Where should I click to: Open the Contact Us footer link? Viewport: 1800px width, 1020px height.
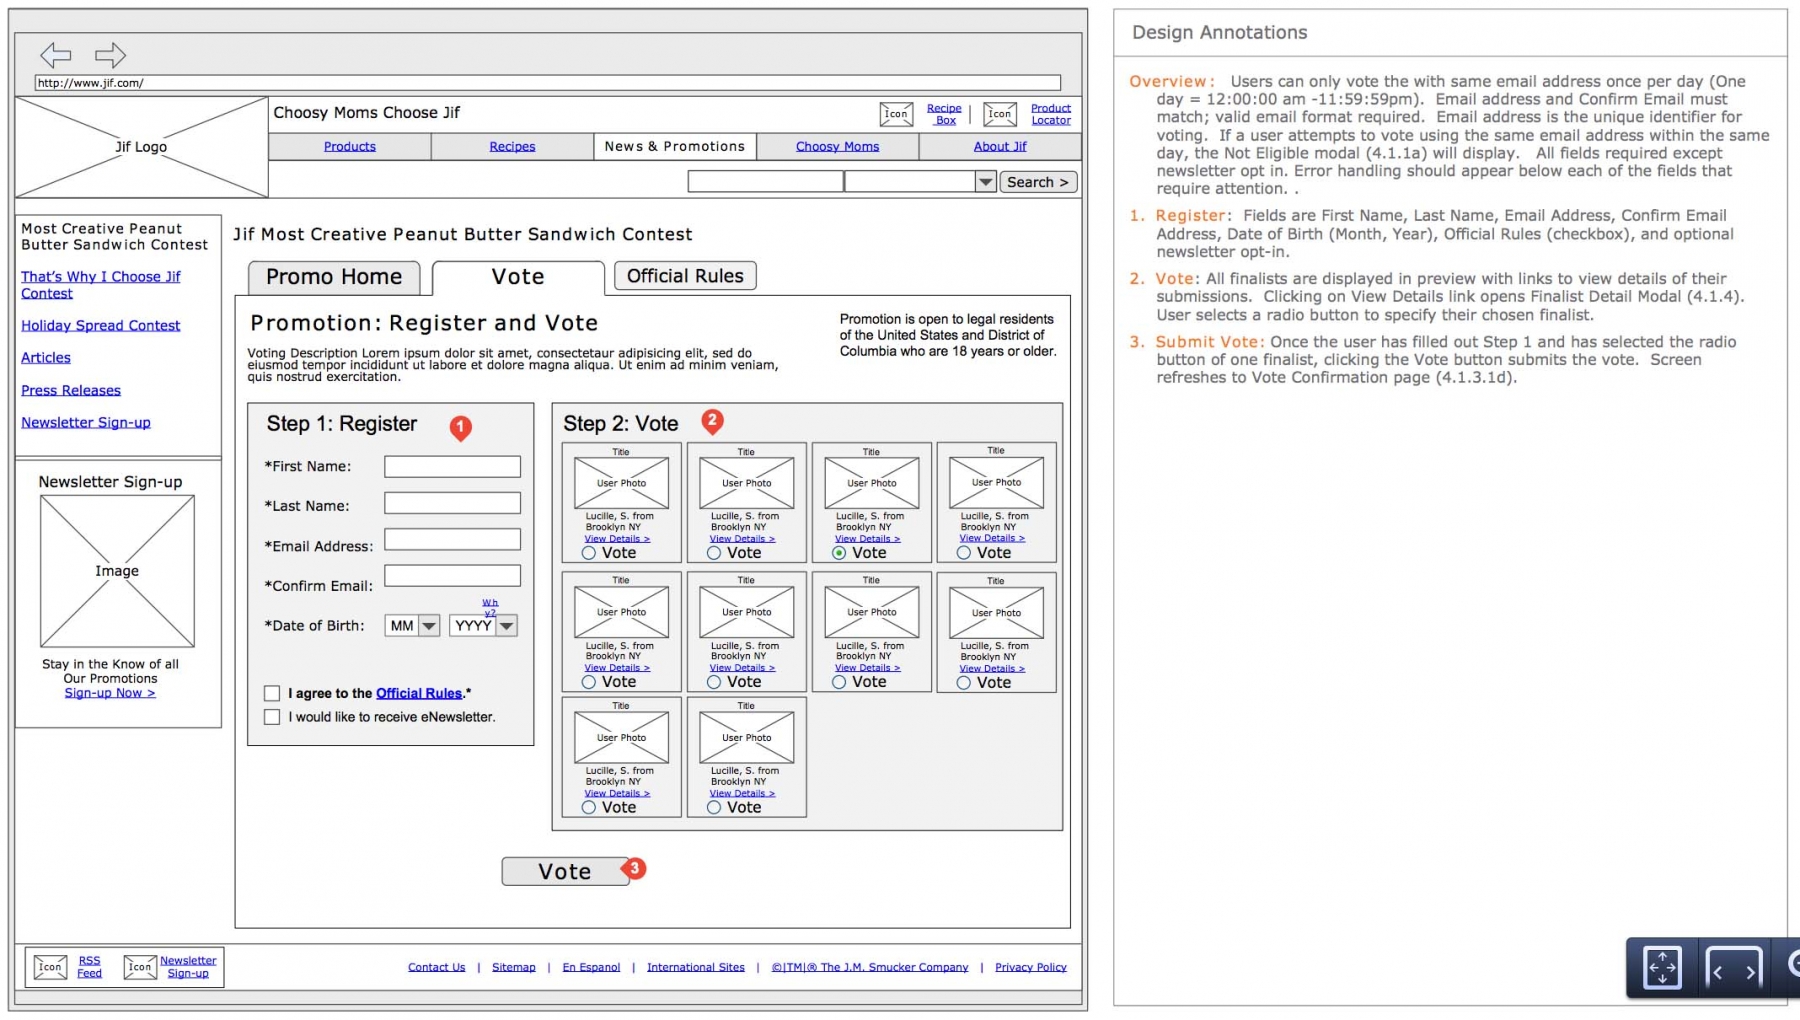[x=436, y=967]
